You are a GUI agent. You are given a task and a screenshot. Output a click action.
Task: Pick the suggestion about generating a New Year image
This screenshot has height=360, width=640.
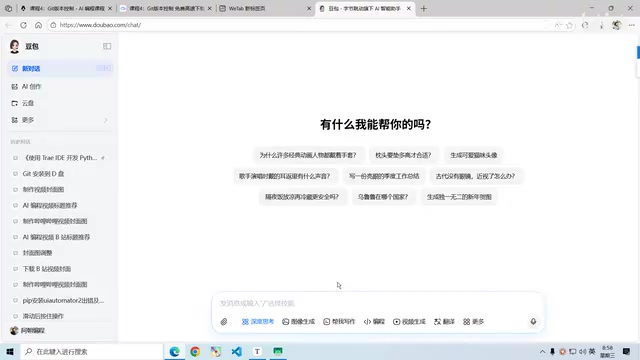pos(459,197)
